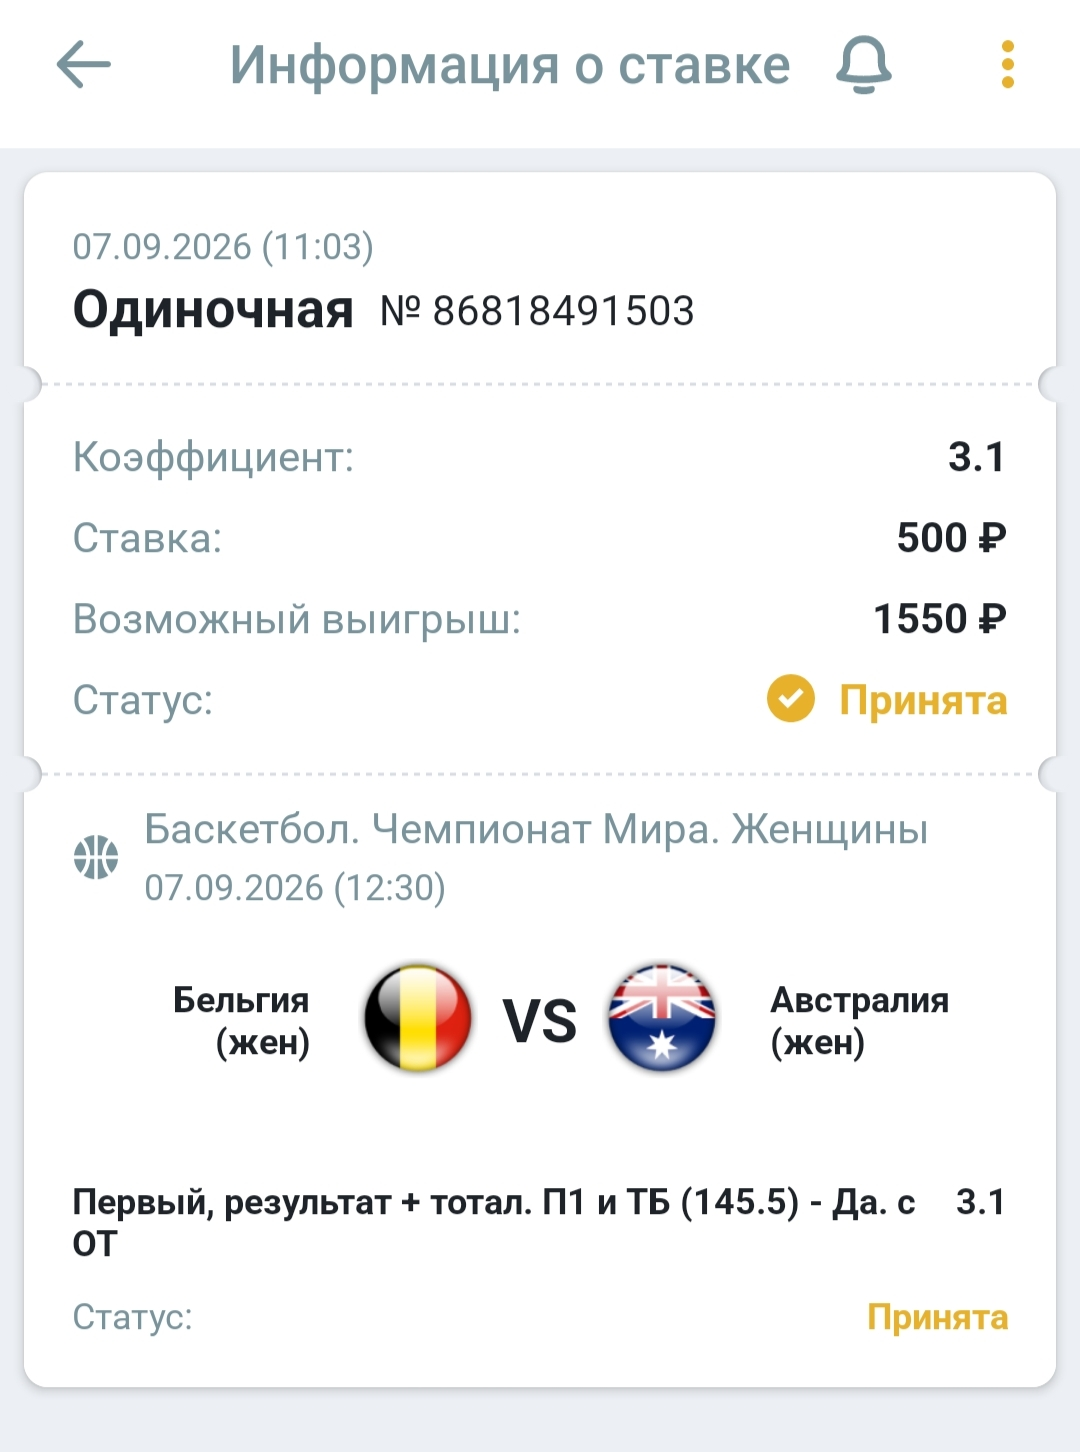1080x1452 pixels.
Task: Select bet number 86818491503
Action: (537, 311)
